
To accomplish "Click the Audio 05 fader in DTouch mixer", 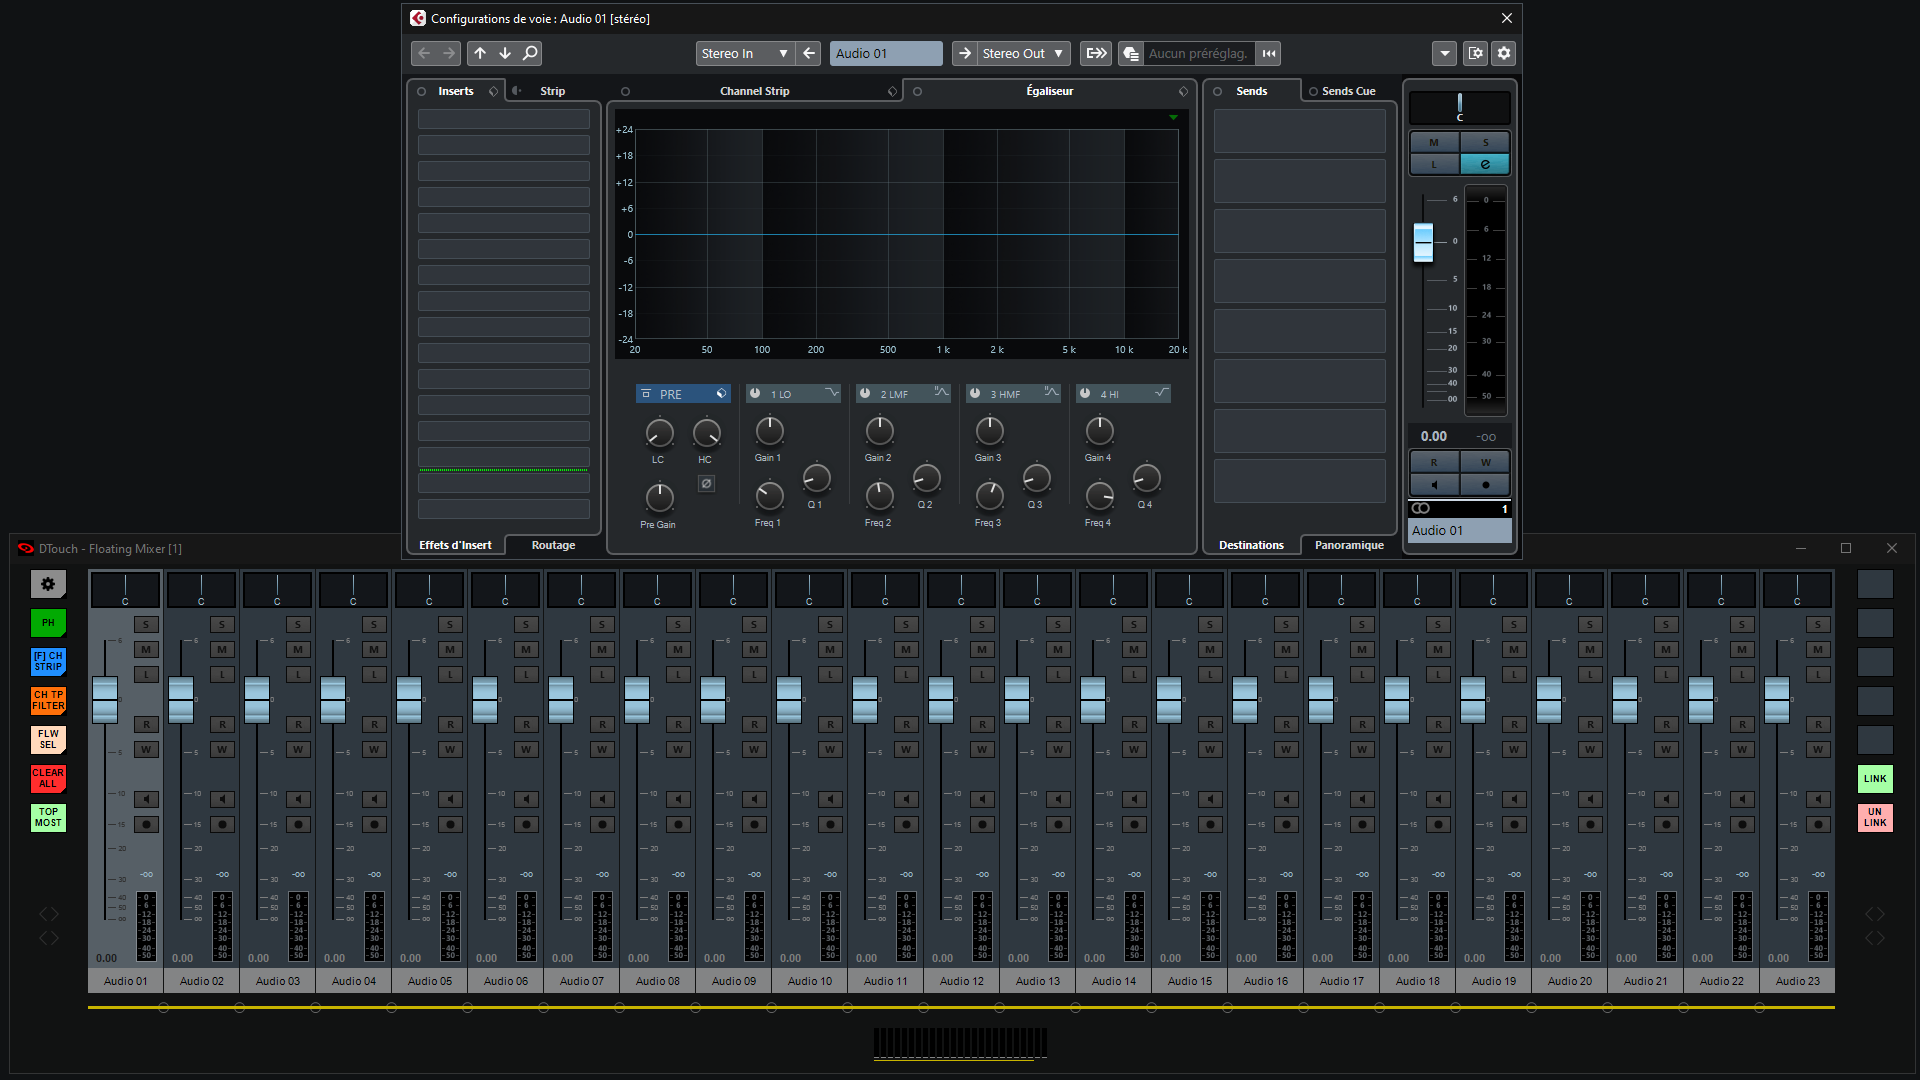I will click(409, 699).
